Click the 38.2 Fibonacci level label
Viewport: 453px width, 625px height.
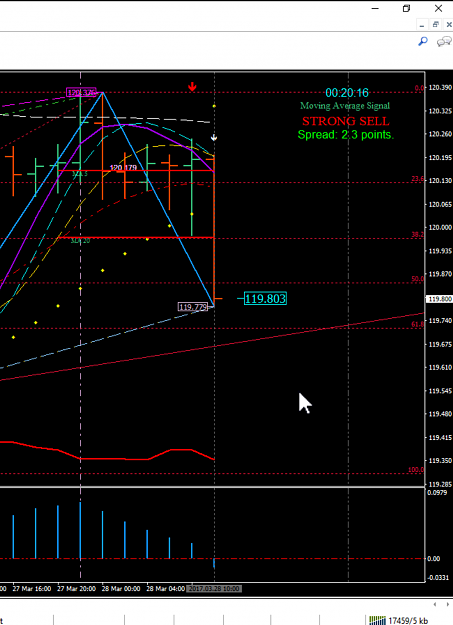click(x=418, y=235)
